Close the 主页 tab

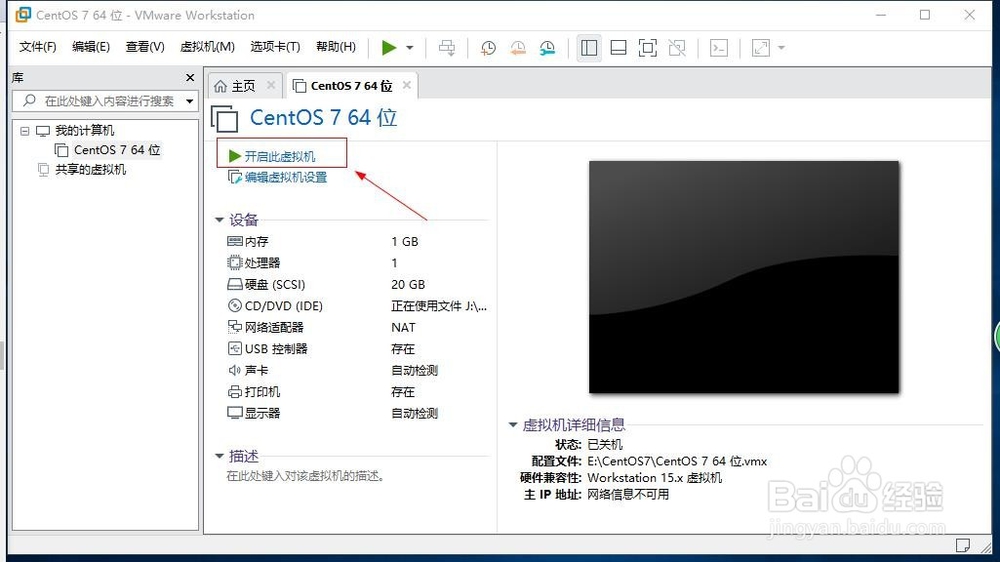[x=271, y=85]
